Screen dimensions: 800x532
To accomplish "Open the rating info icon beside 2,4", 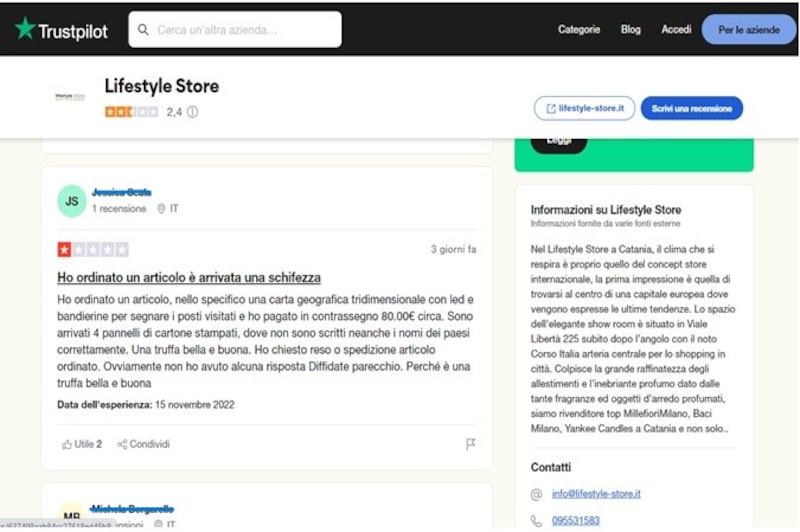I will click(x=192, y=112).
